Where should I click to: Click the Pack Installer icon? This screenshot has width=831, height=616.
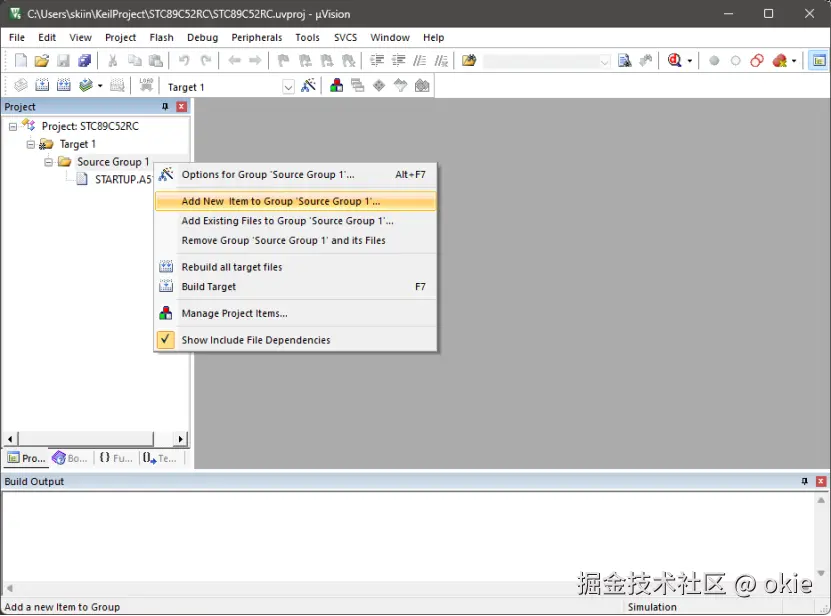click(x=422, y=85)
